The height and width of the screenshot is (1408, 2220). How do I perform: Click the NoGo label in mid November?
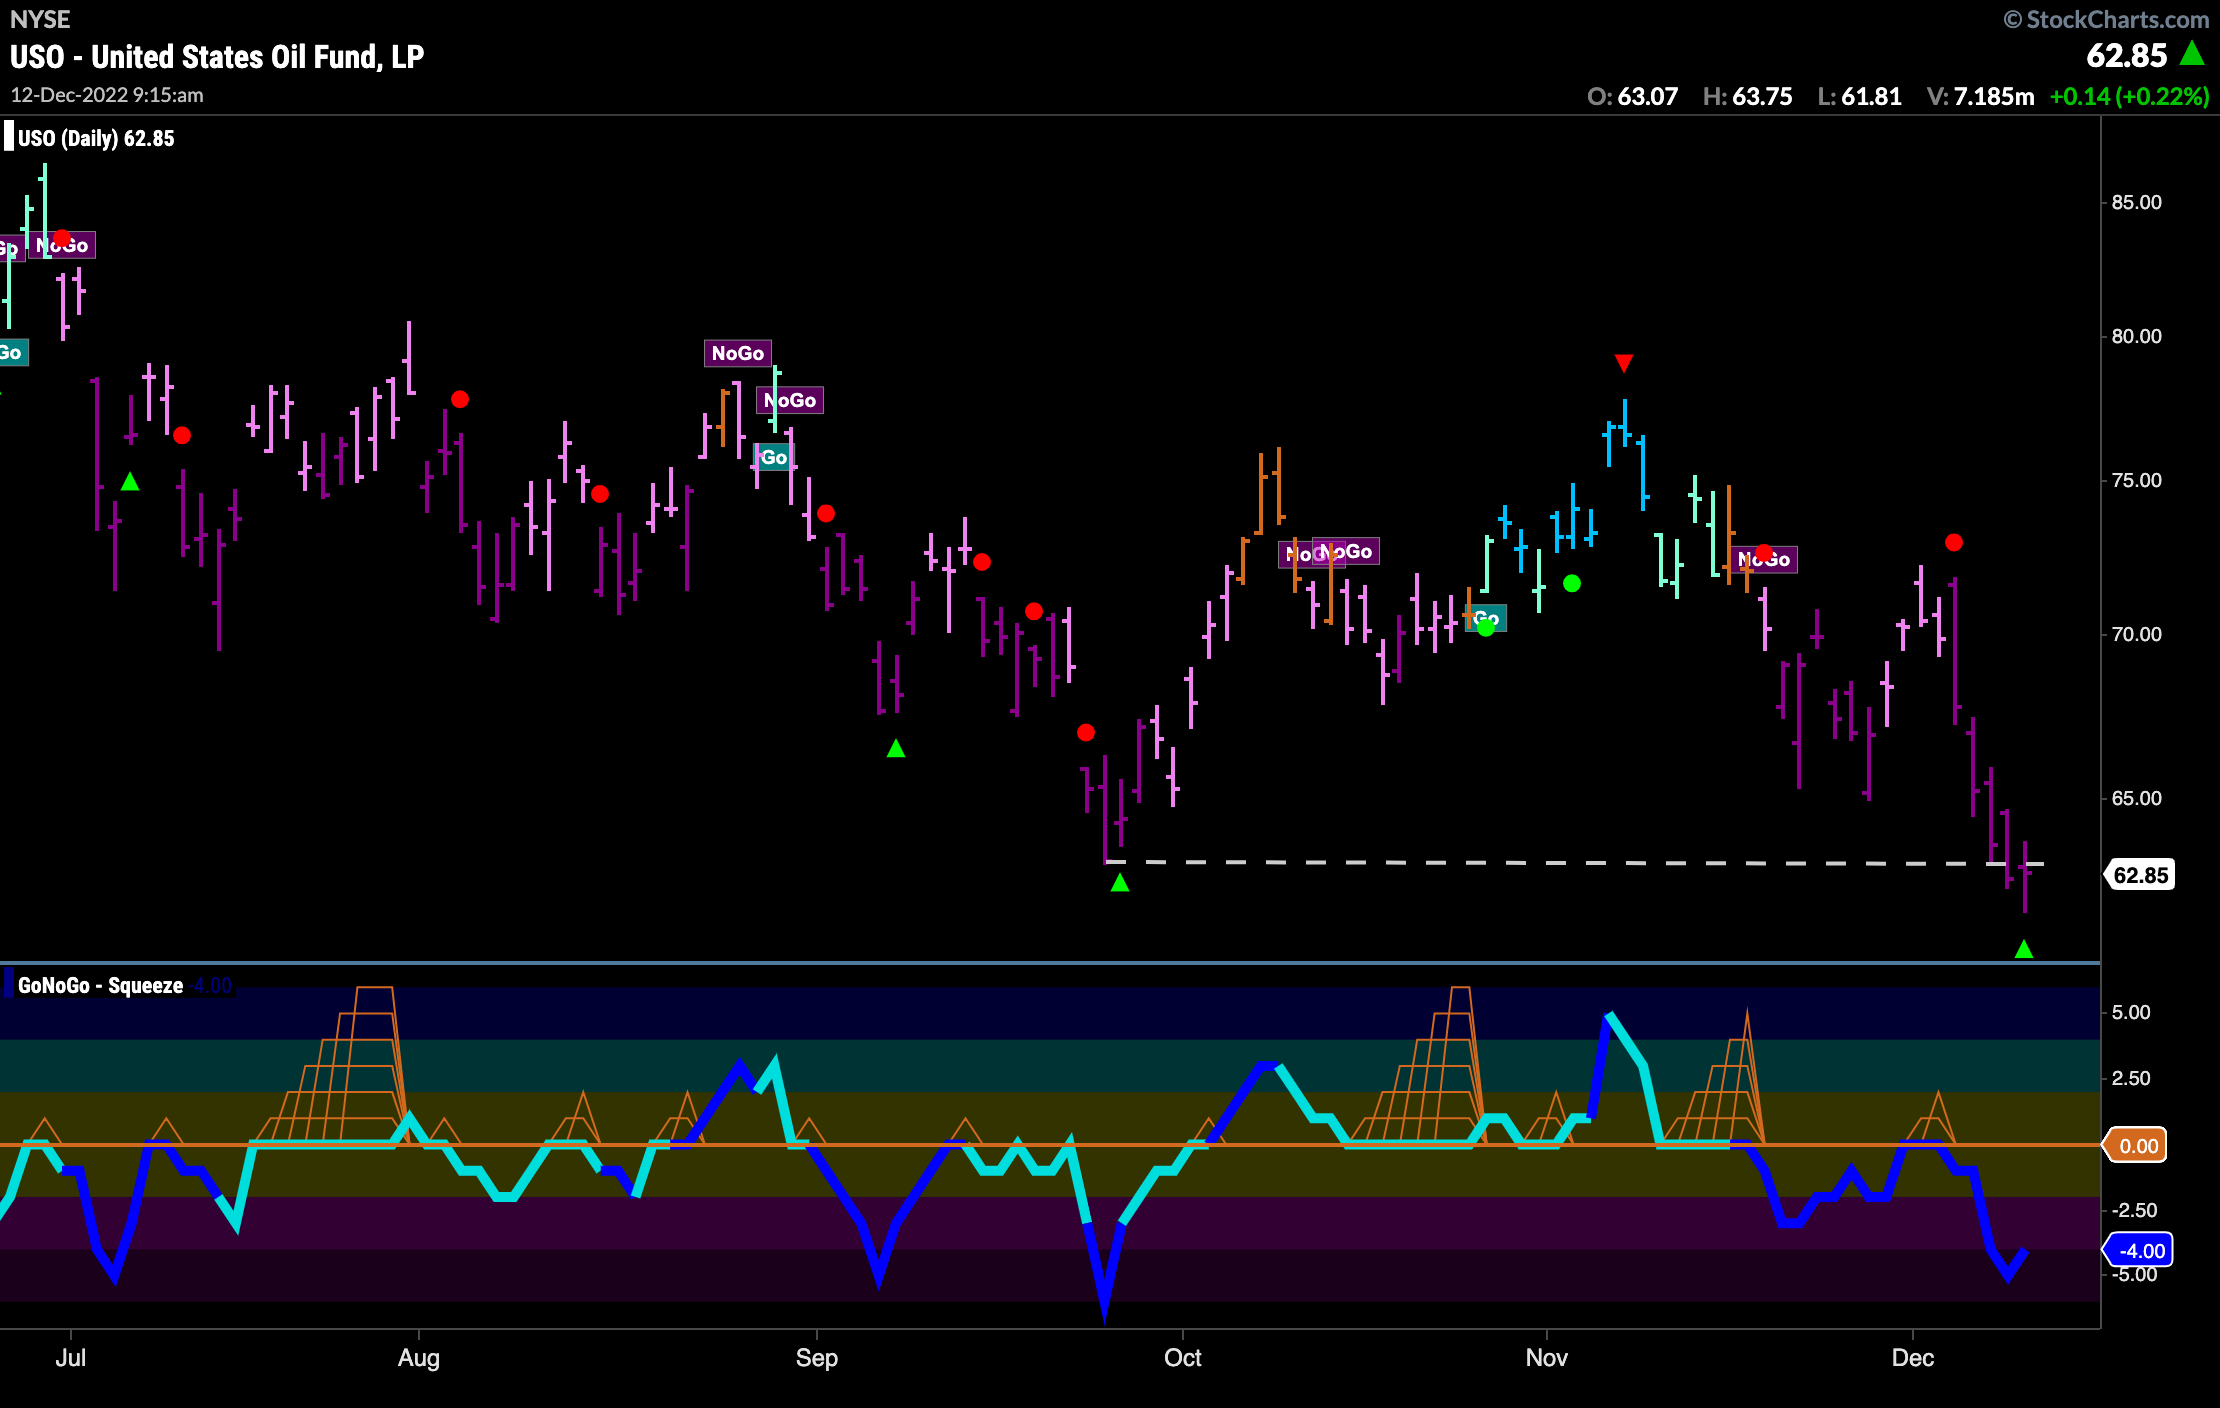(x=1765, y=559)
